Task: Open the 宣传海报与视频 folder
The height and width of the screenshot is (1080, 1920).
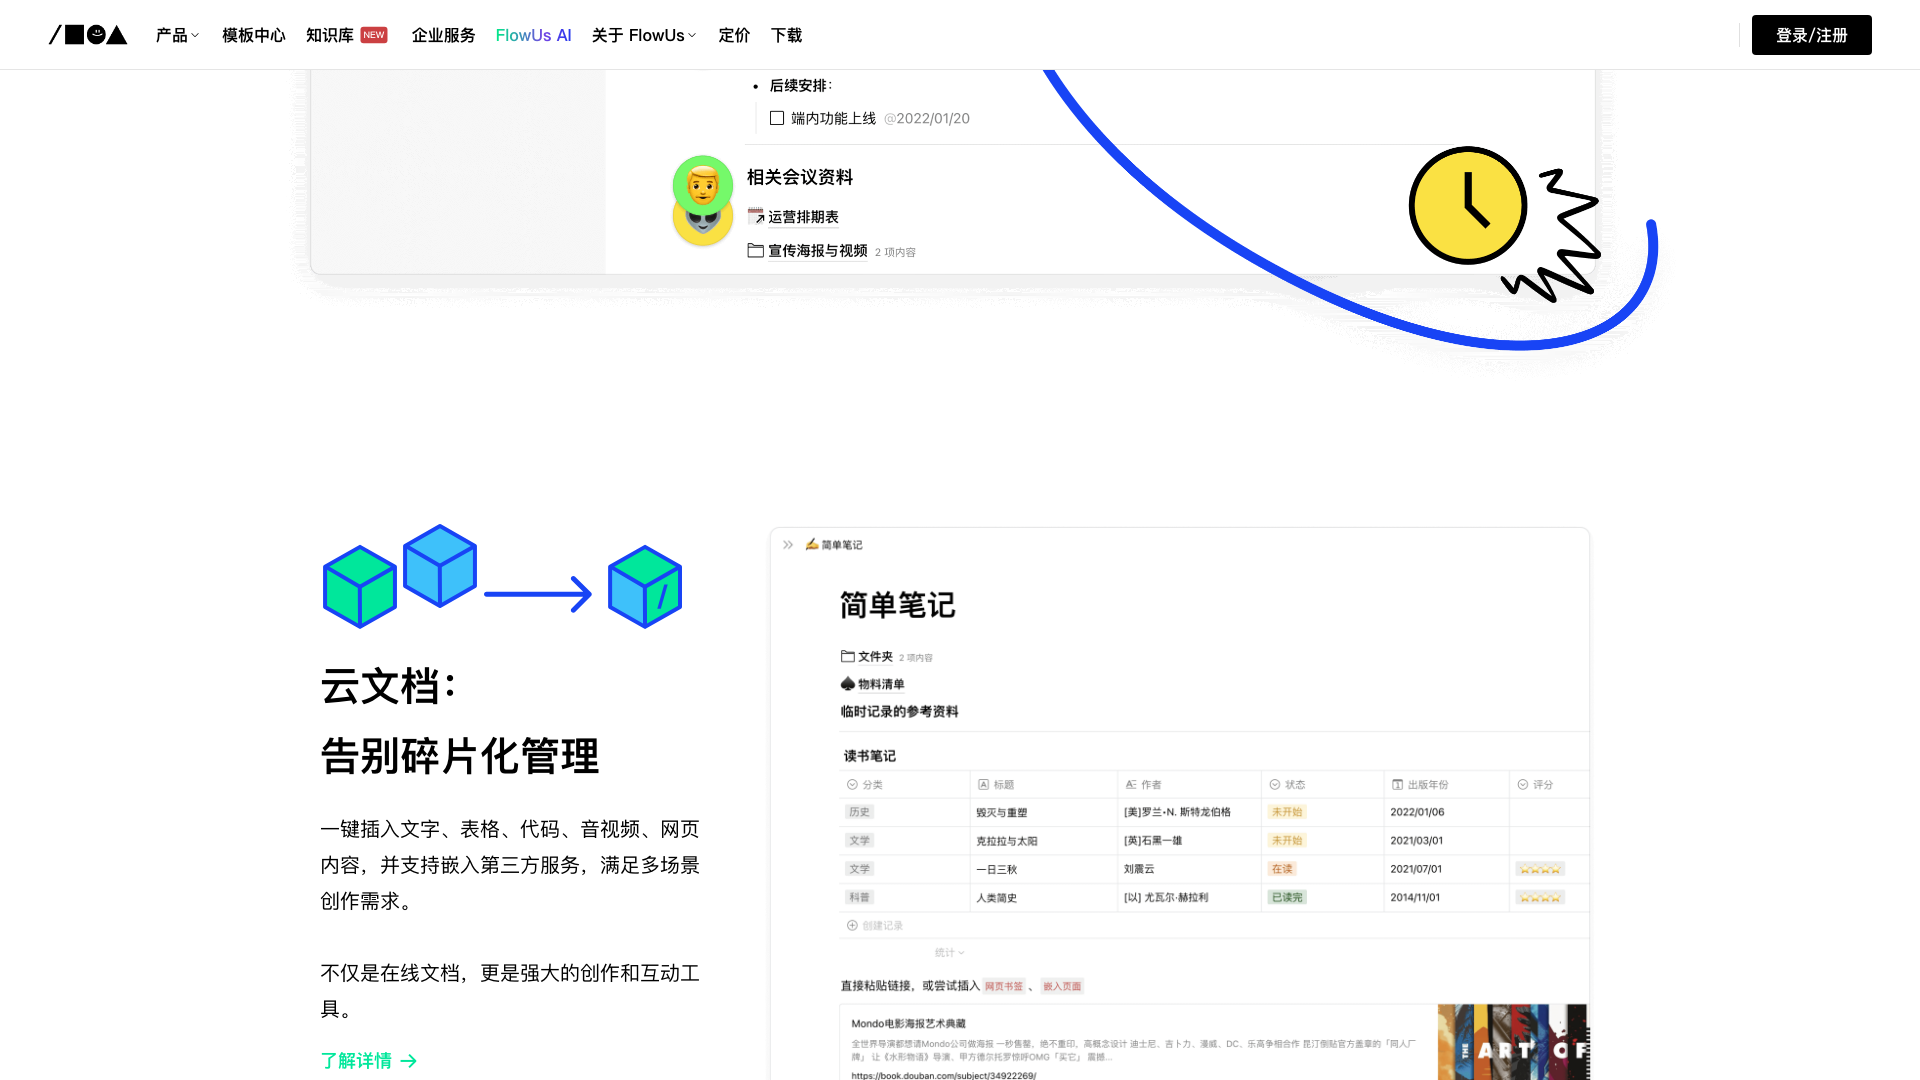Action: pyautogui.click(x=817, y=251)
